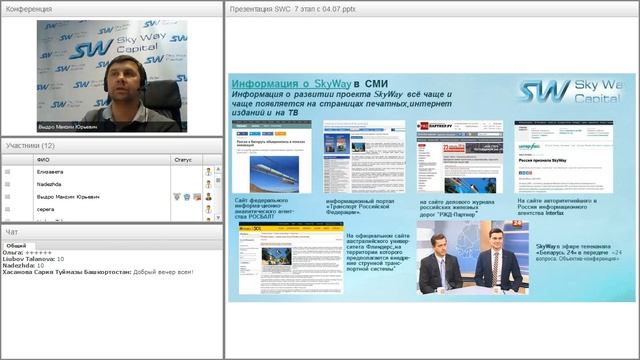Screen dimensions: 640x360
Task: Click the user avatar icon for серега
Action: click(209, 209)
